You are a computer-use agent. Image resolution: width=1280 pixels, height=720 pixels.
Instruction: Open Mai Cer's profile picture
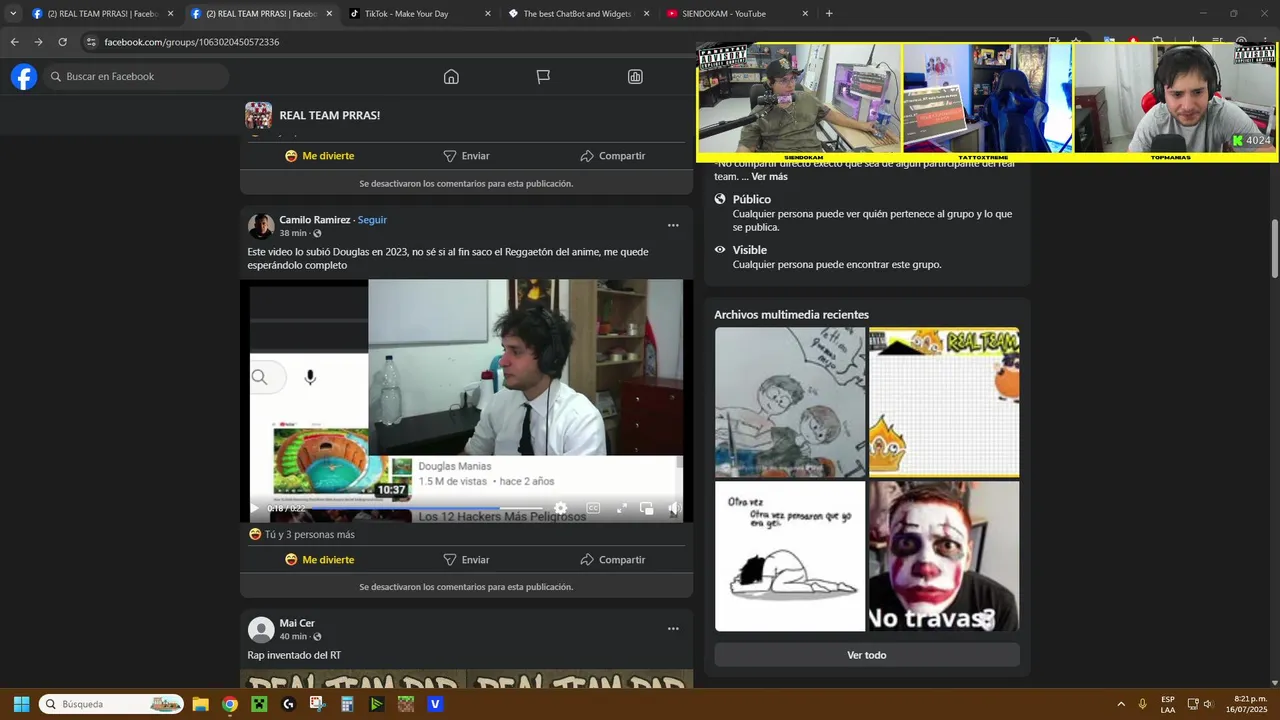pos(261,630)
